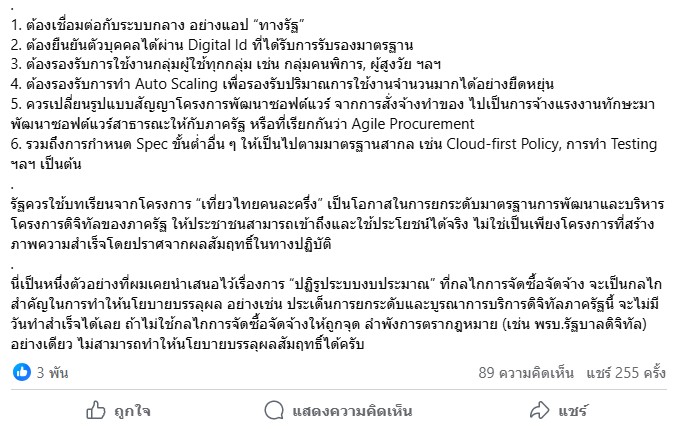Click item 3 about กลุ่มคนพิการ, ผู้สูงวัย
This screenshot has width=676, height=429.
226,65
